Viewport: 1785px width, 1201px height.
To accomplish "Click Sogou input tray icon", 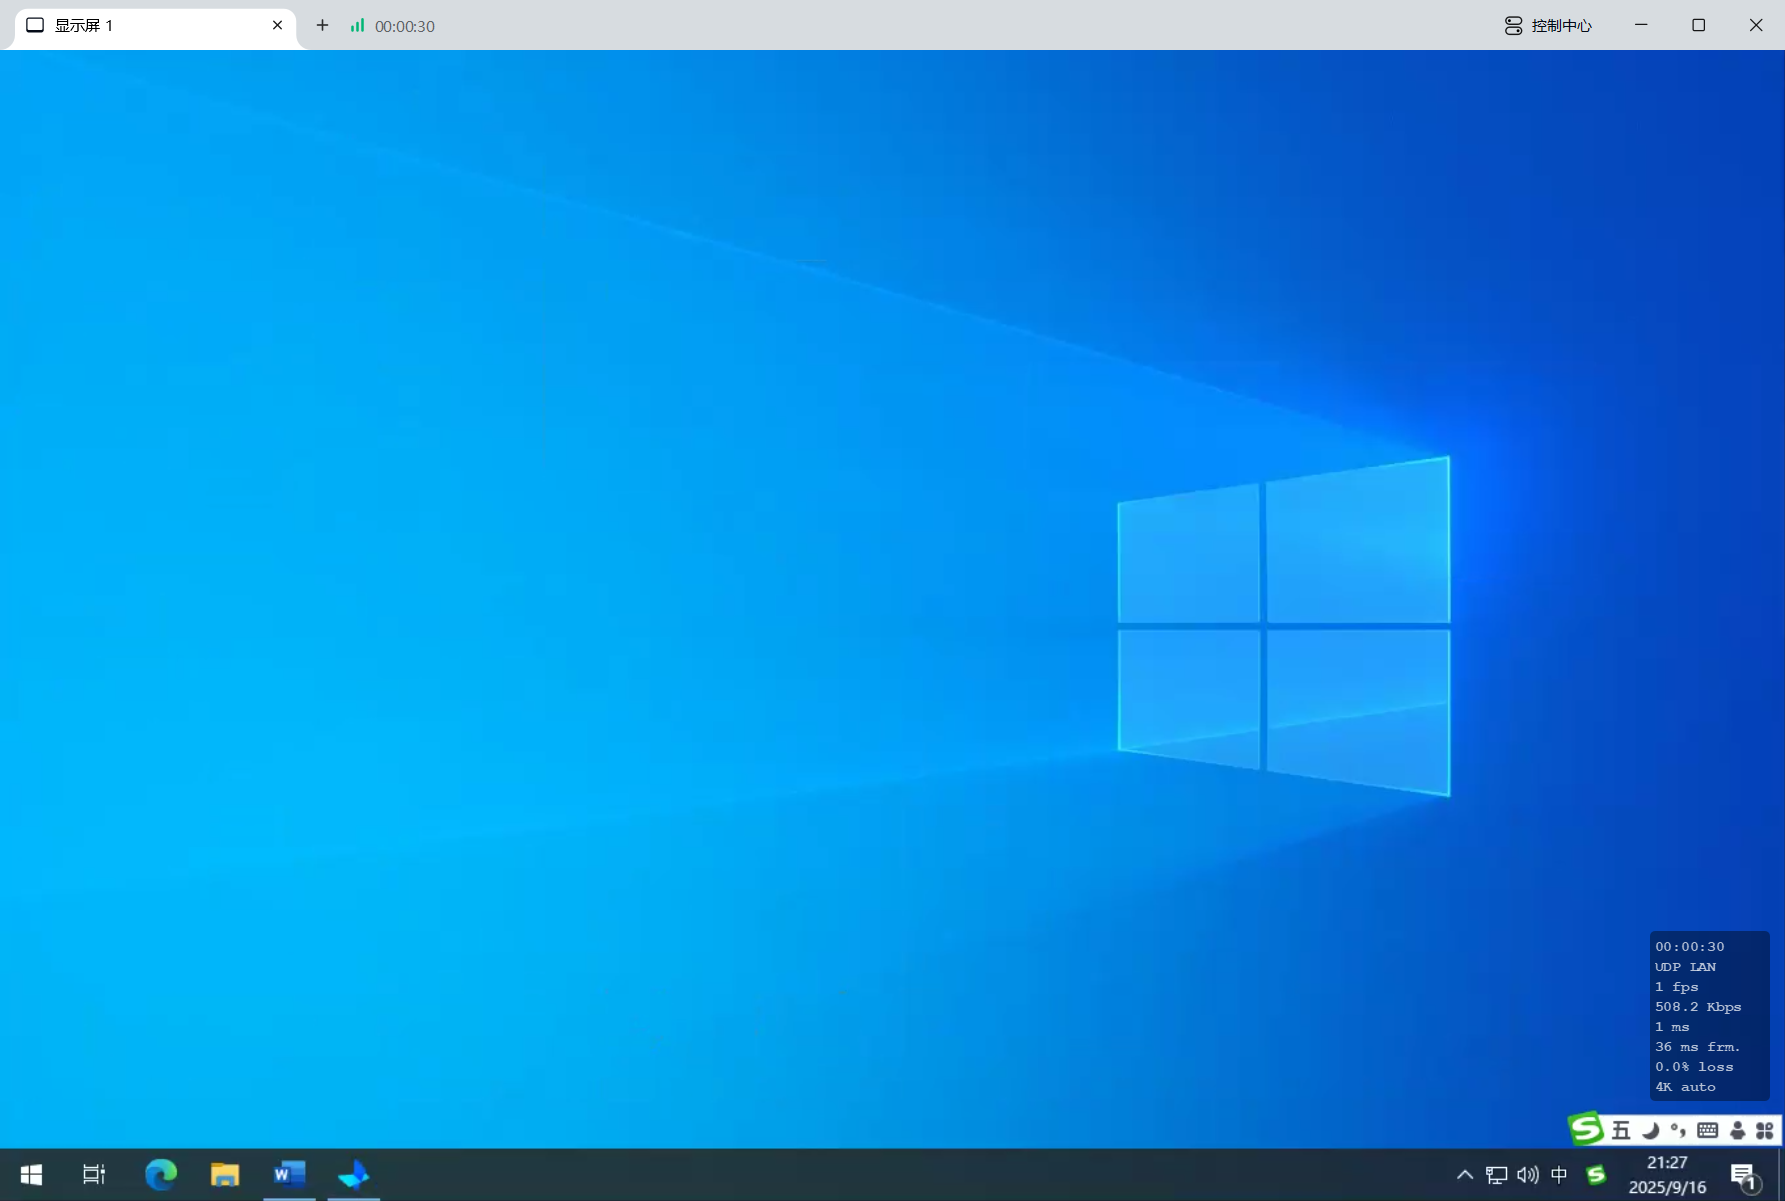I will tap(1597, 1175).
